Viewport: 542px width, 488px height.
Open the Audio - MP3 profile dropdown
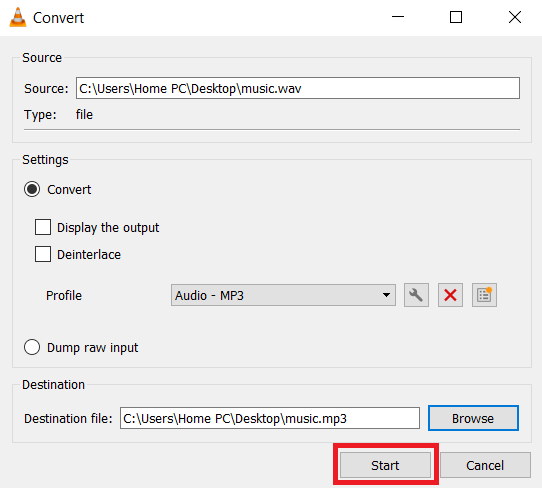(x=283, y=295)
